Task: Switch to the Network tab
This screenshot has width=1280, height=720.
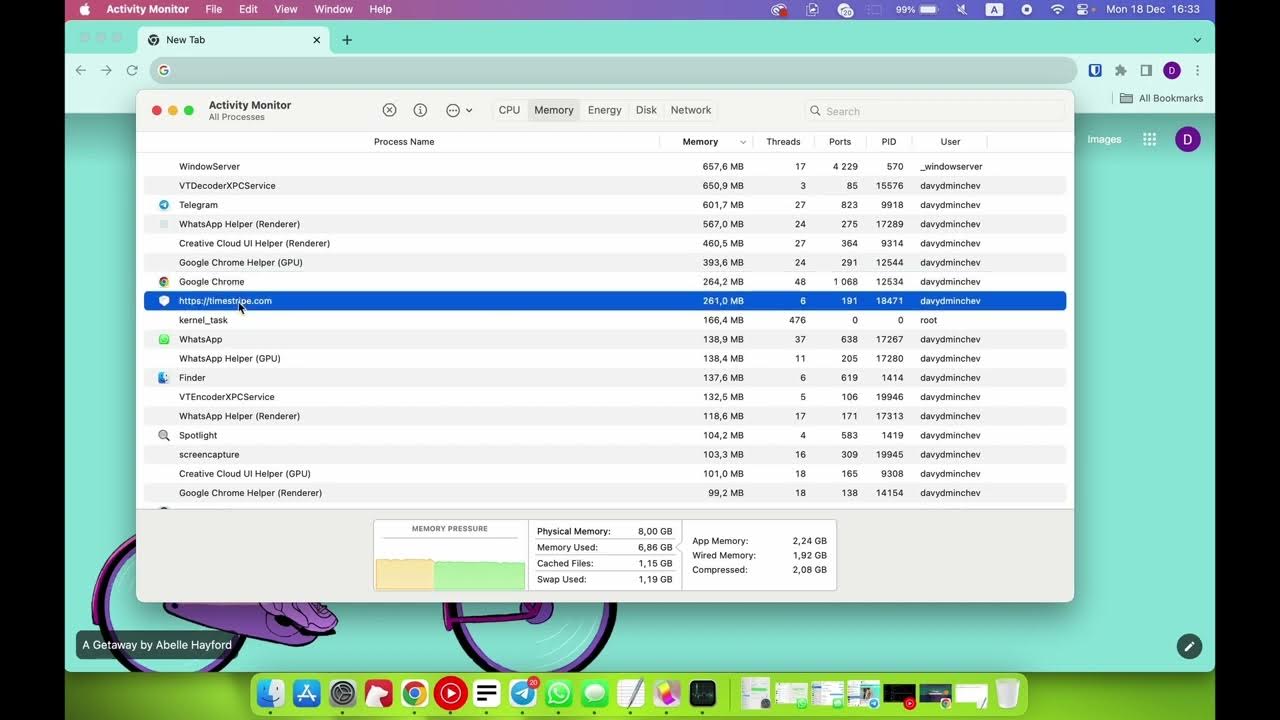Action: pos(691,110)
